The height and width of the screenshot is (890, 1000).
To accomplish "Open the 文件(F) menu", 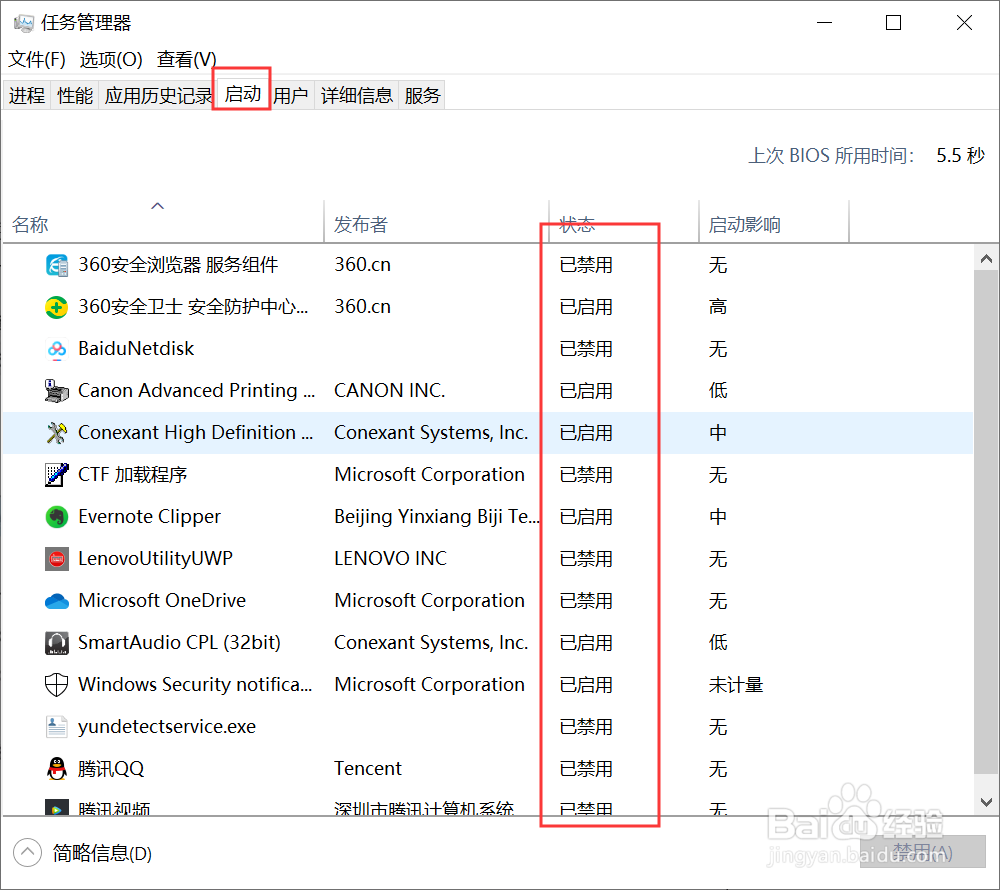I will [36, 59].
